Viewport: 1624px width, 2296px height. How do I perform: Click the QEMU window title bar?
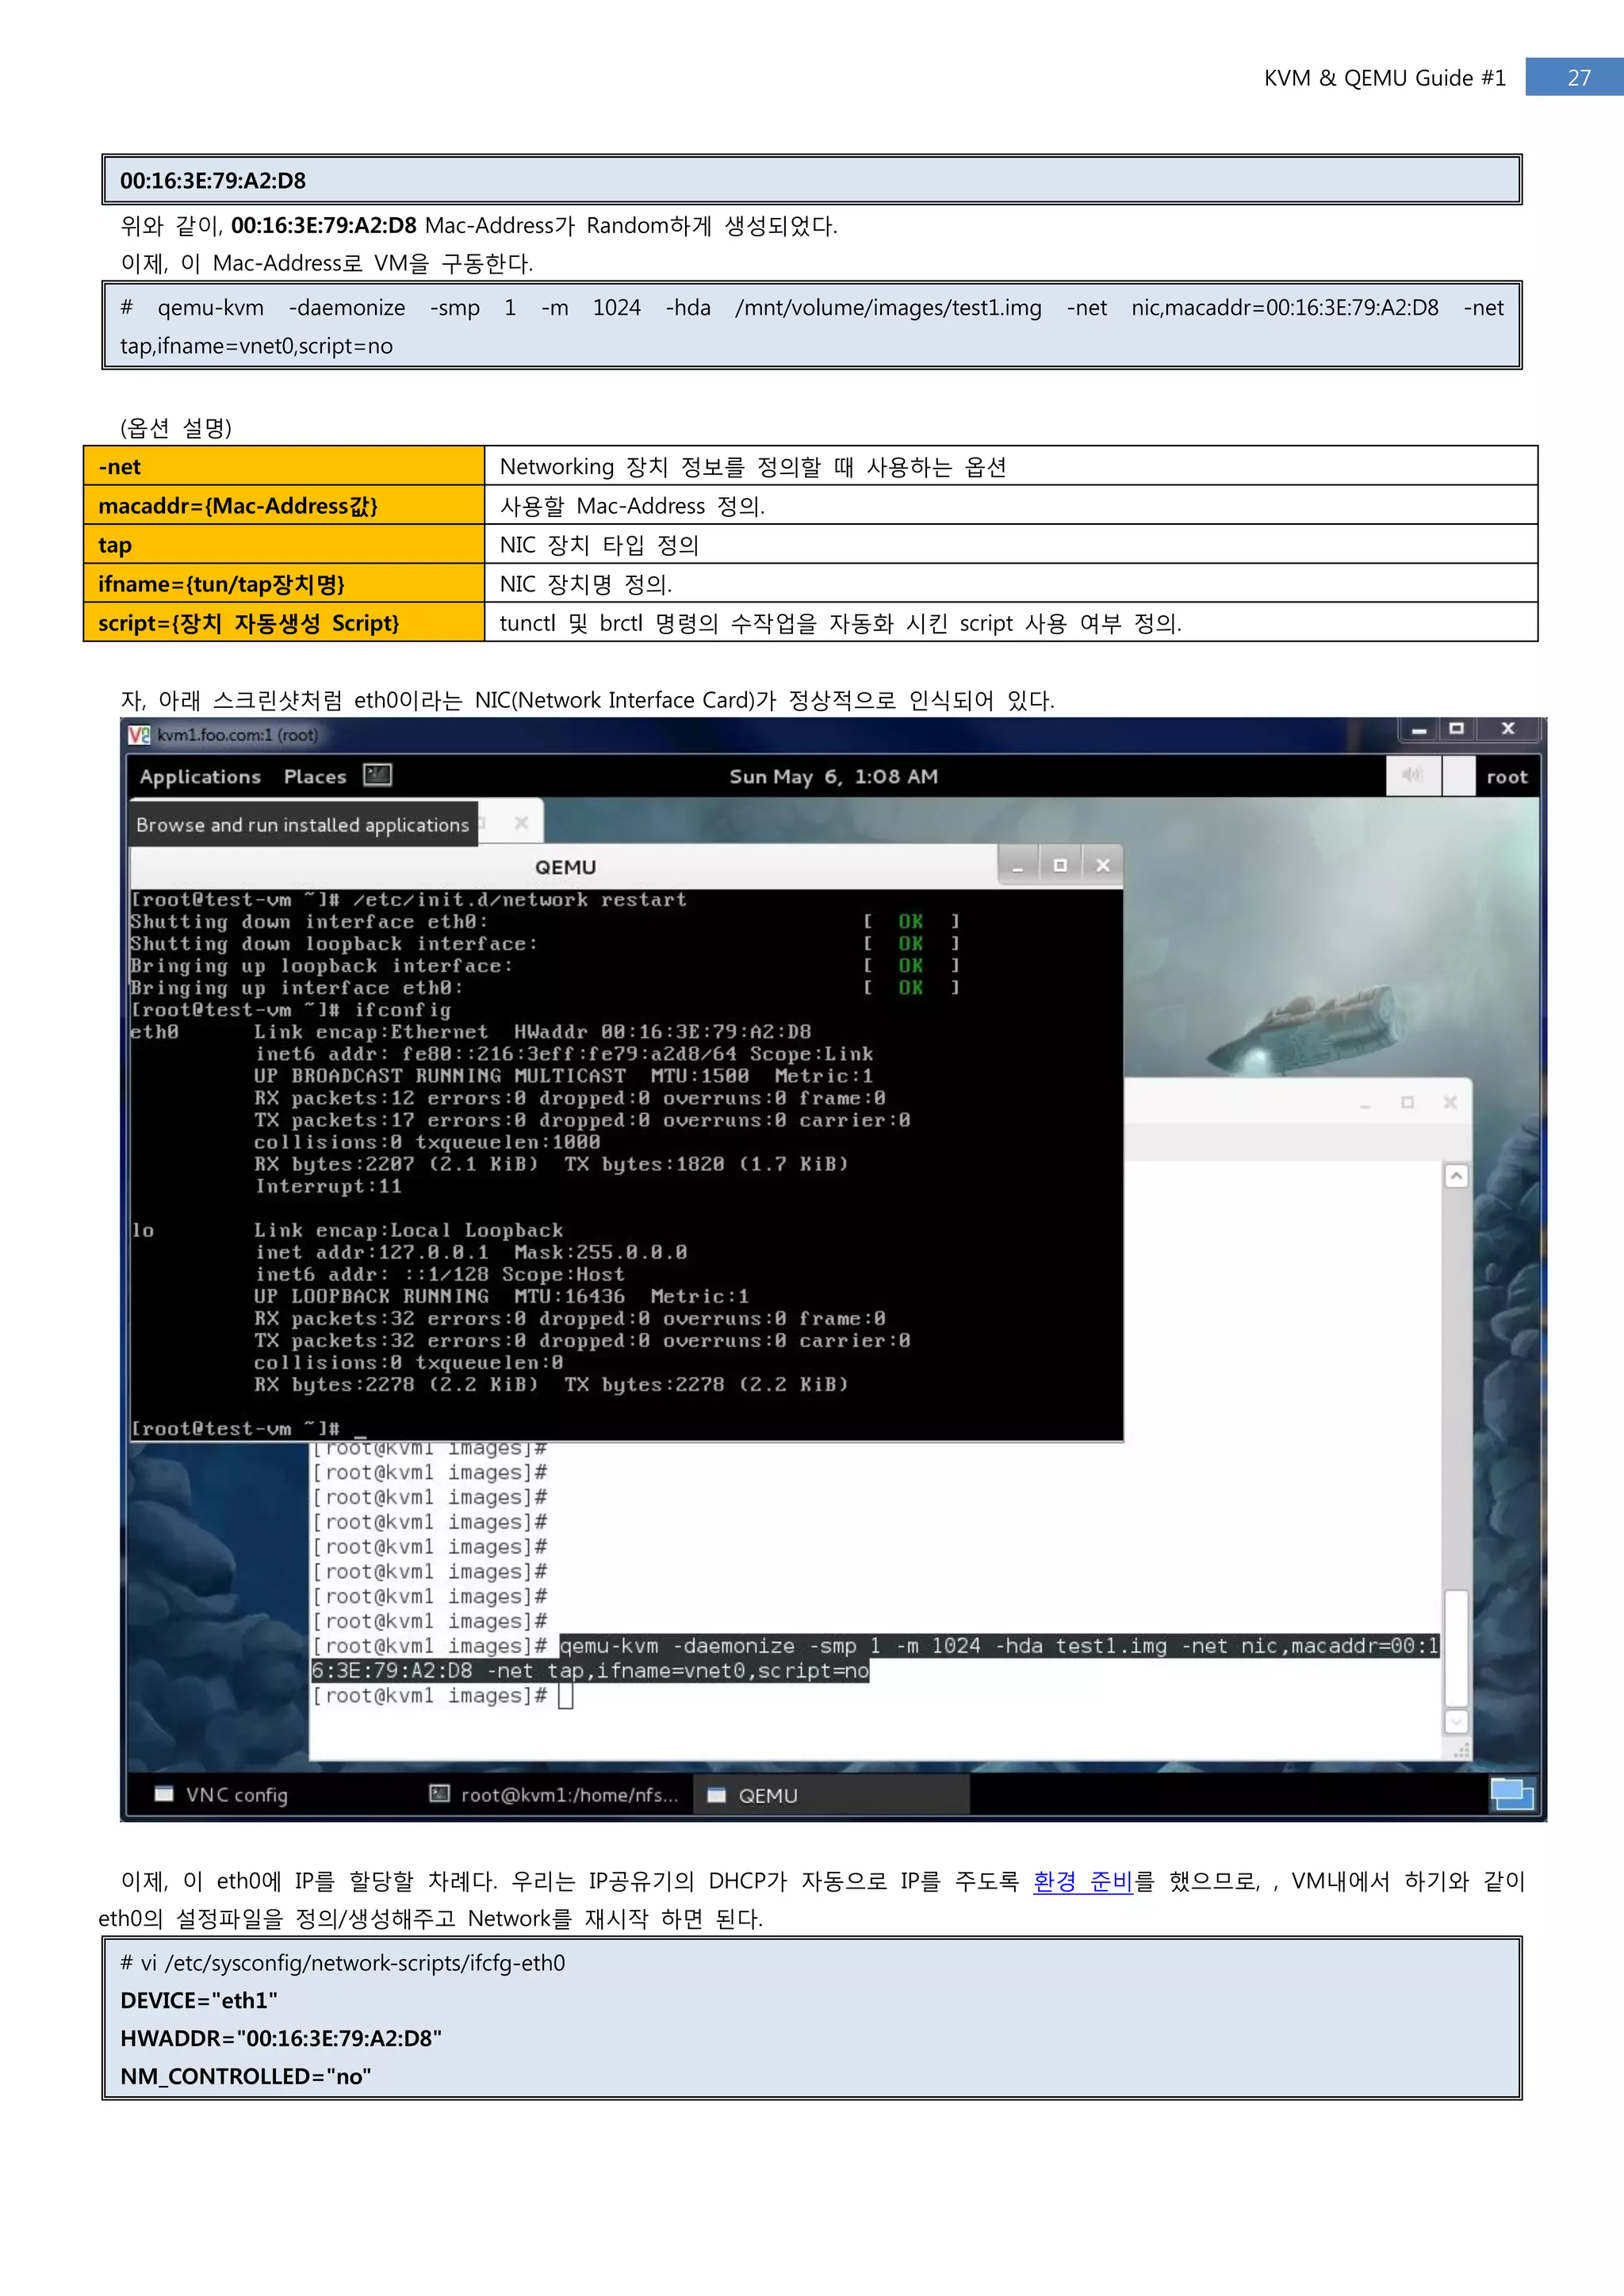[x=565, y=867]
